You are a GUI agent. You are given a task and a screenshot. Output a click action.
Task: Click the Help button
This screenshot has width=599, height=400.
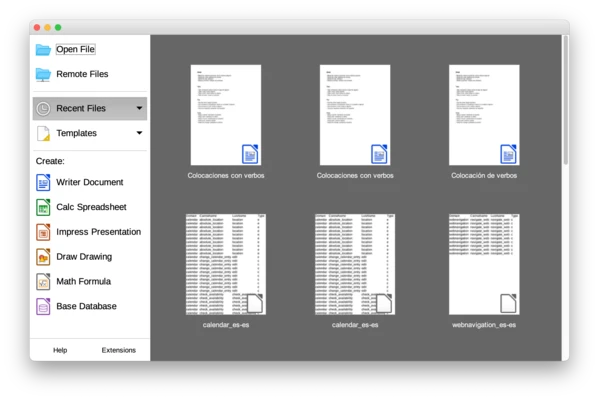[x=60, y=350]
